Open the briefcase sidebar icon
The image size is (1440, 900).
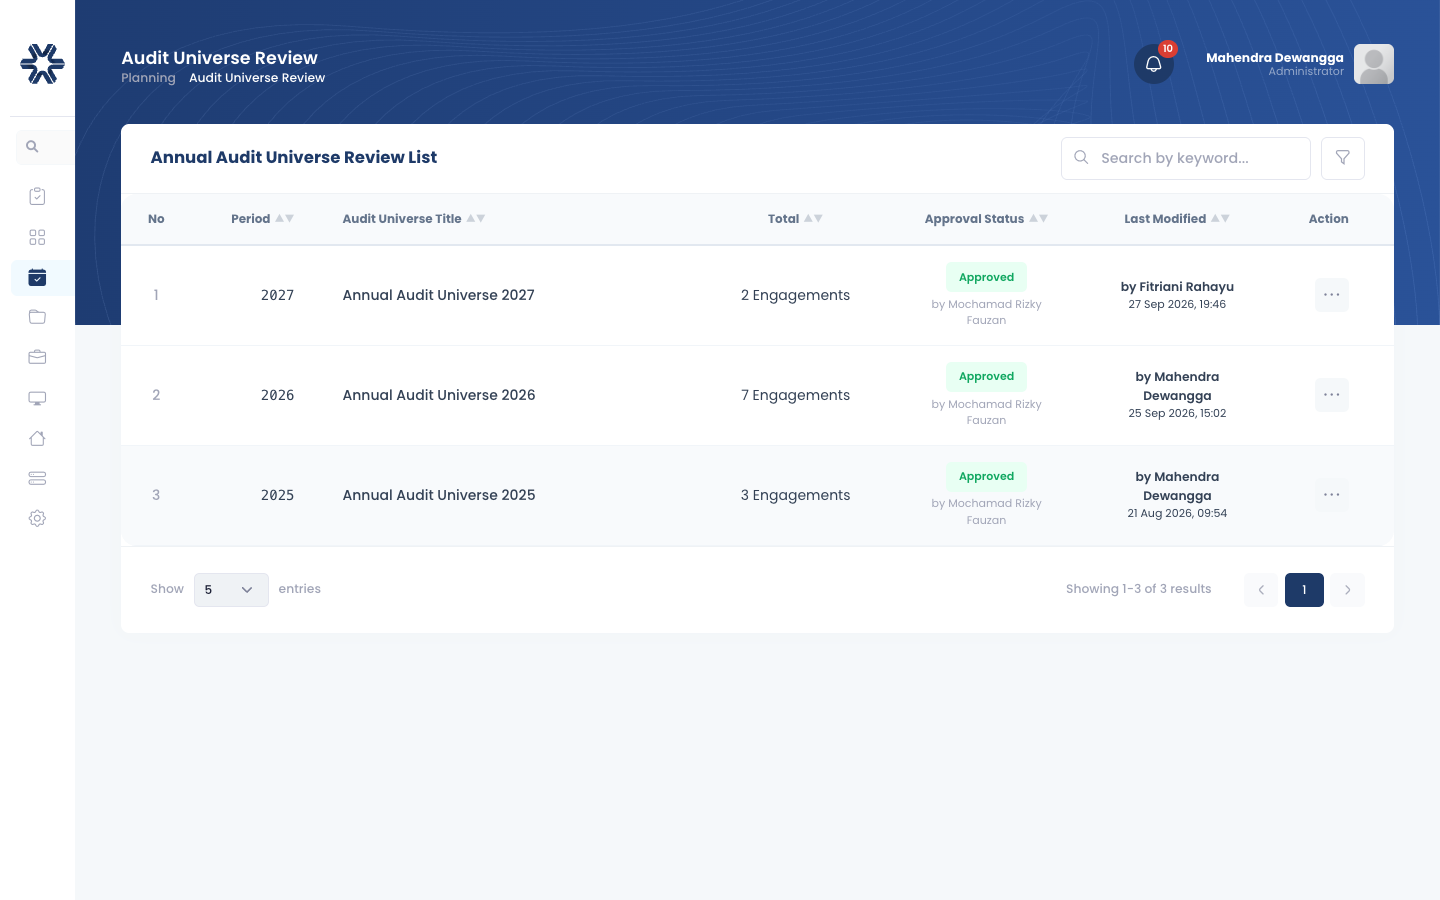coord(37,357)
